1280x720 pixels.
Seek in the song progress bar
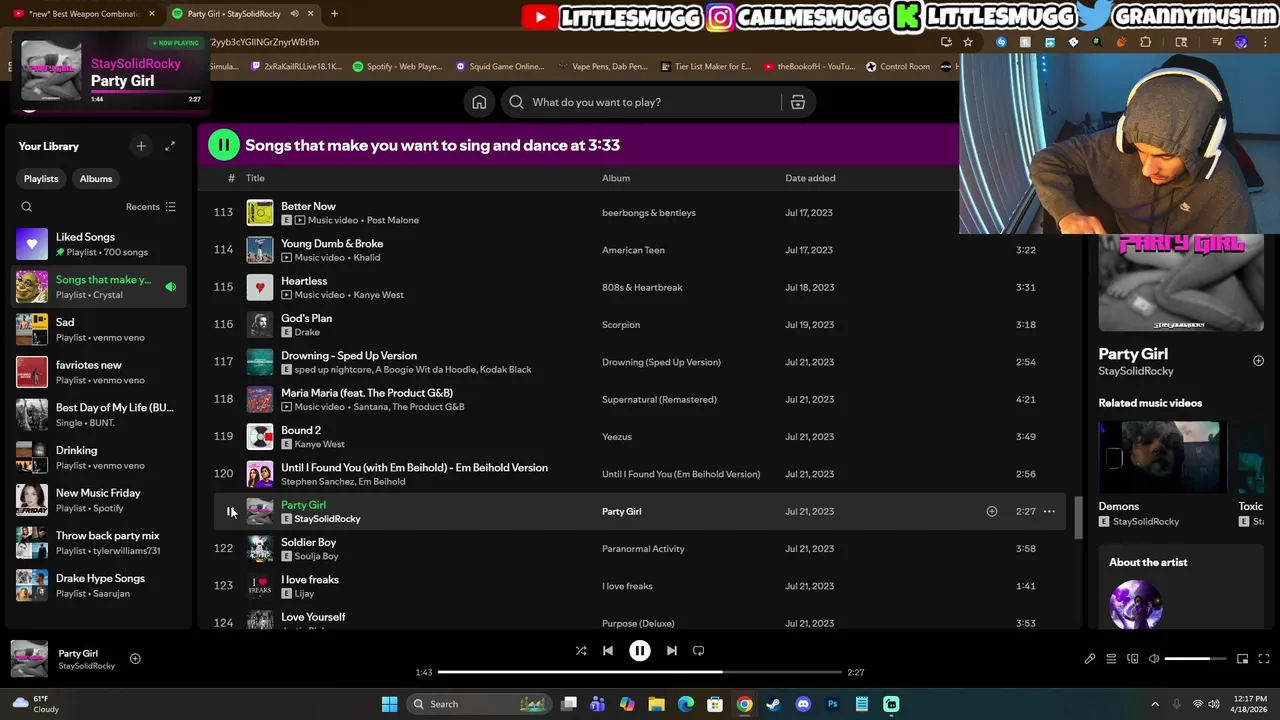(x=640, y=672)
